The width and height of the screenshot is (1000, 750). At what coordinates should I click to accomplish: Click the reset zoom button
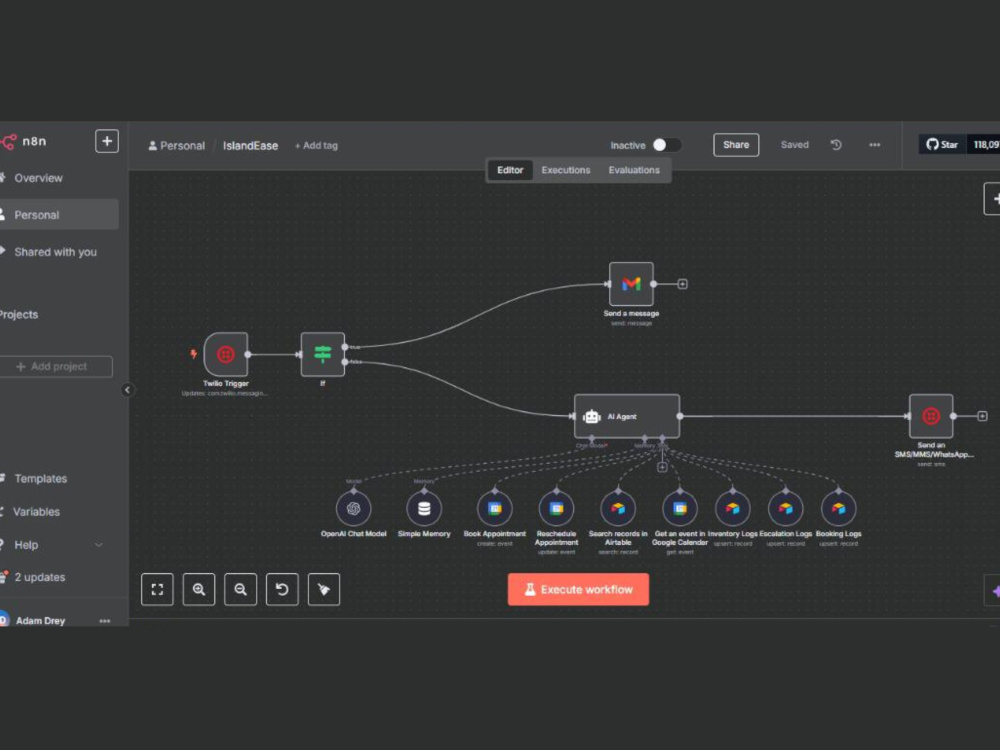(282, 589)
